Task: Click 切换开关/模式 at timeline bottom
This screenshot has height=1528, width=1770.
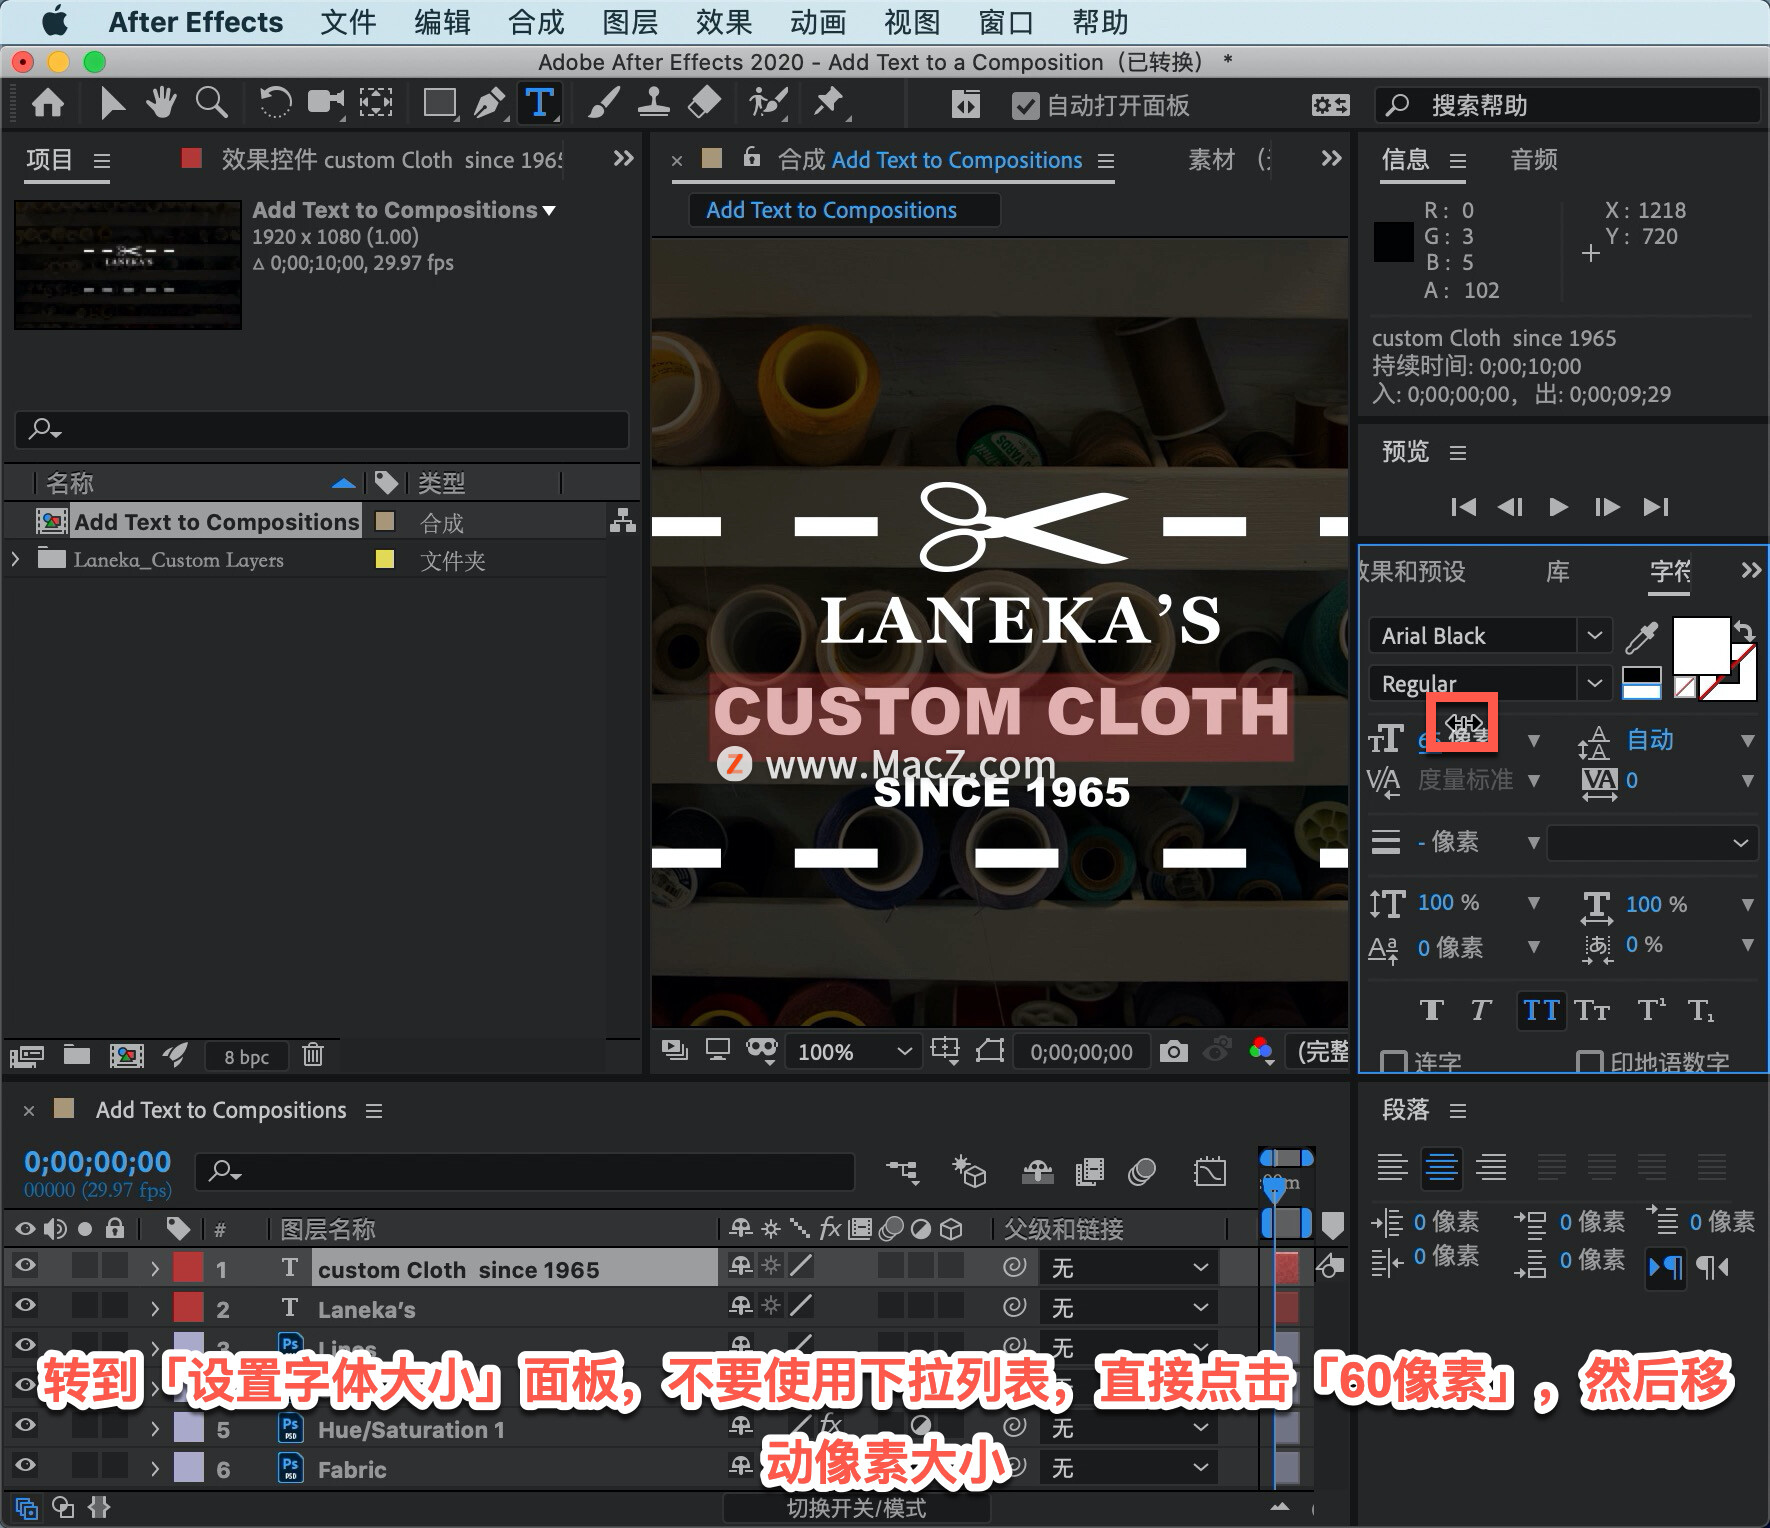Action: (x=857, y=1508)
